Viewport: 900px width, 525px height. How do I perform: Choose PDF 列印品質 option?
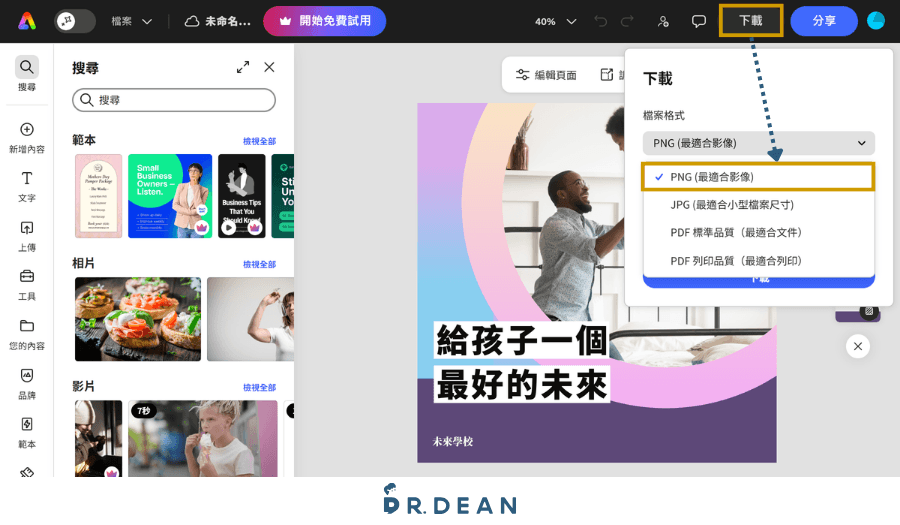(x=758, y=261)
